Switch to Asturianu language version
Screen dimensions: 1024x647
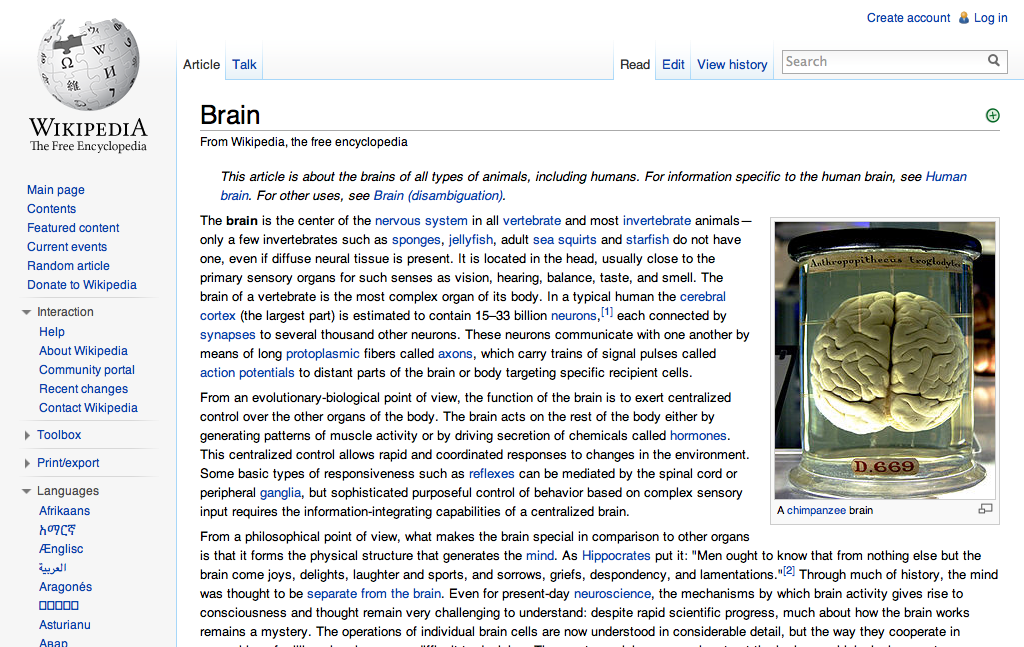pos(65,625)
